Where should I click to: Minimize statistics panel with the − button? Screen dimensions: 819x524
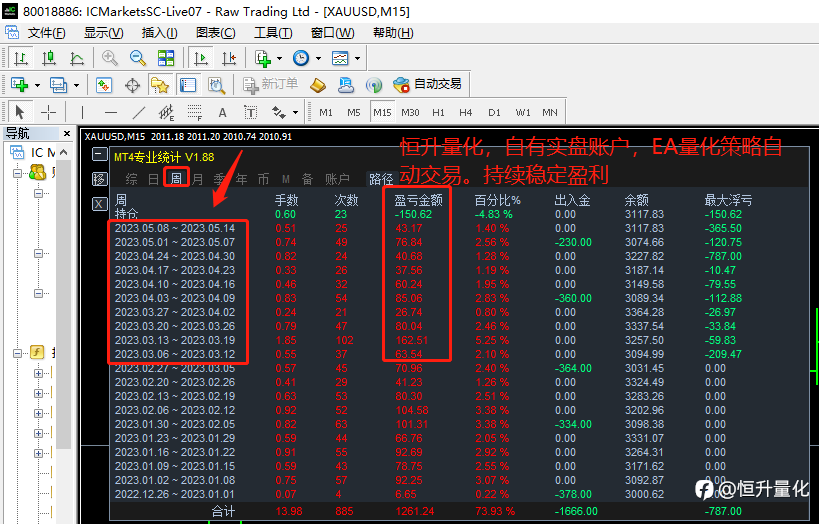(99, 154)
